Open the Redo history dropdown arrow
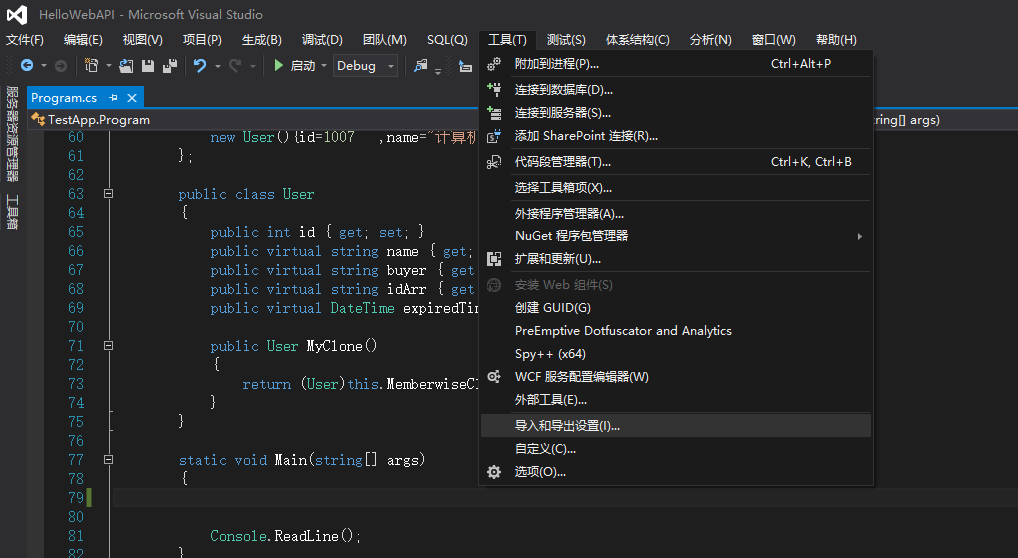1018x558 pixels. [x=253, y=66]
